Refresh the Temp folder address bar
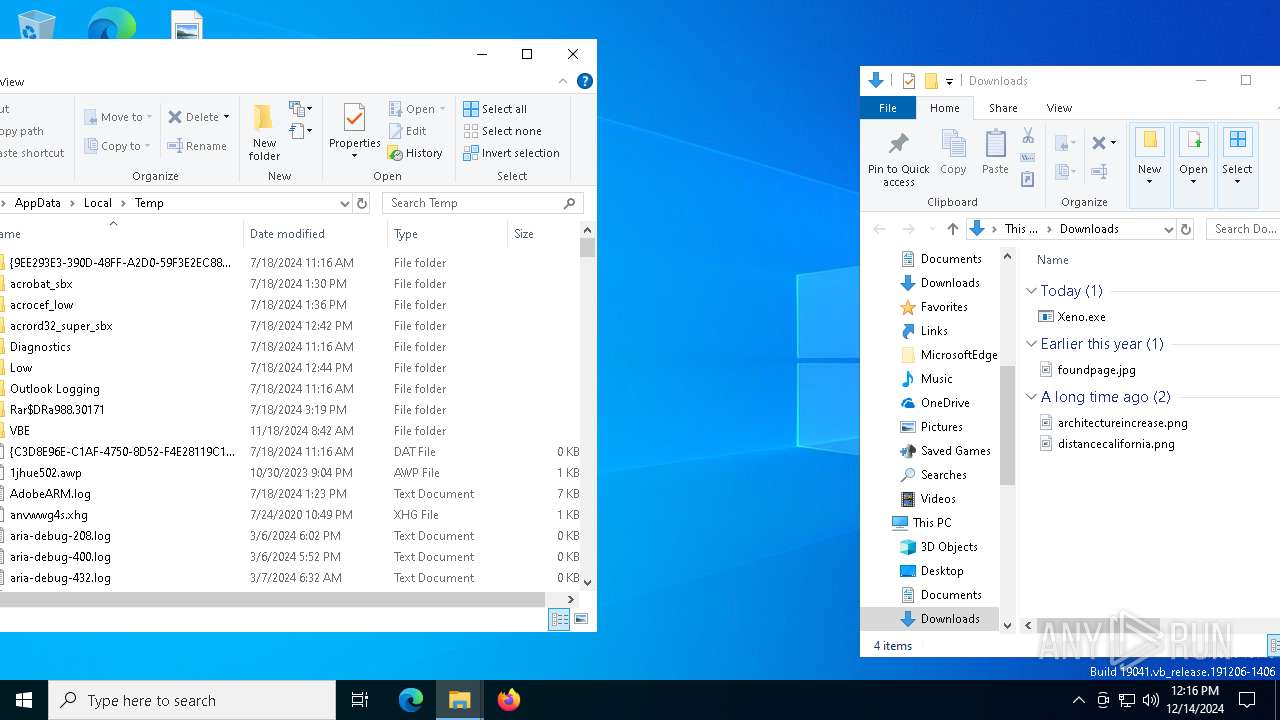The height and width of the screenshot is (720, 1280). click(362, 203)
